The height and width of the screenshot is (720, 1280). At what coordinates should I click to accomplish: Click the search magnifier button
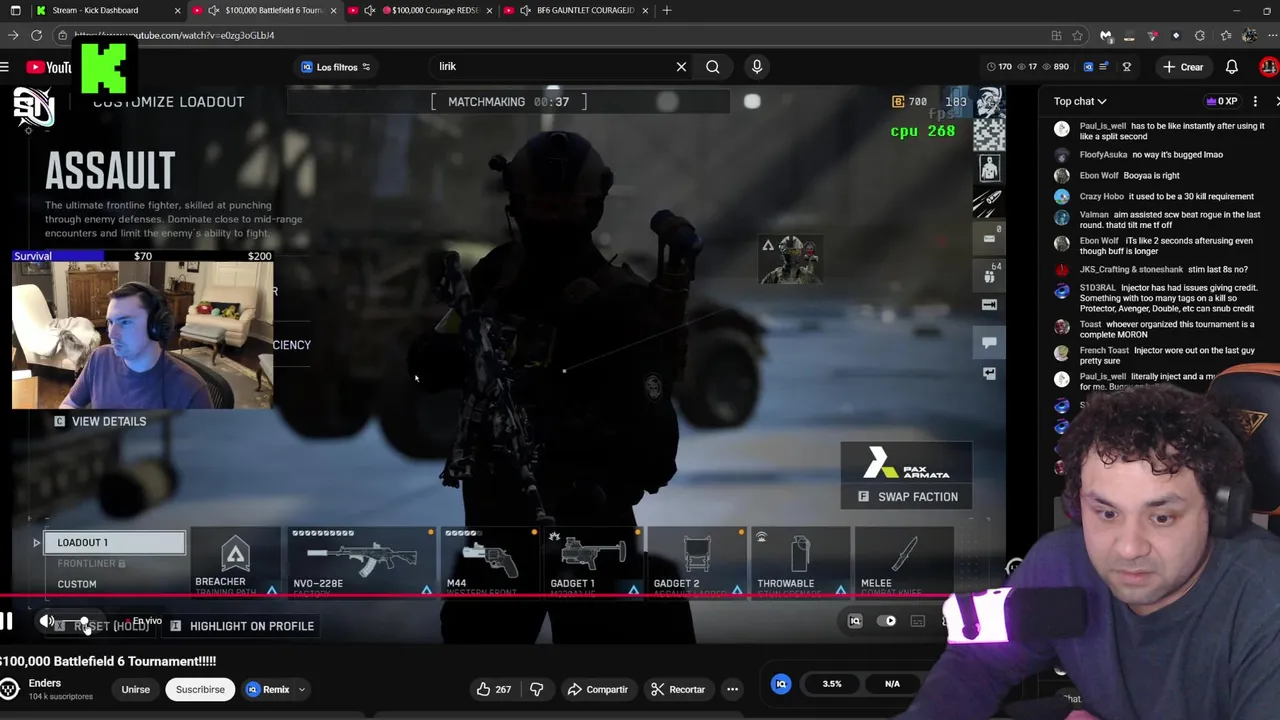pos(712,67)
